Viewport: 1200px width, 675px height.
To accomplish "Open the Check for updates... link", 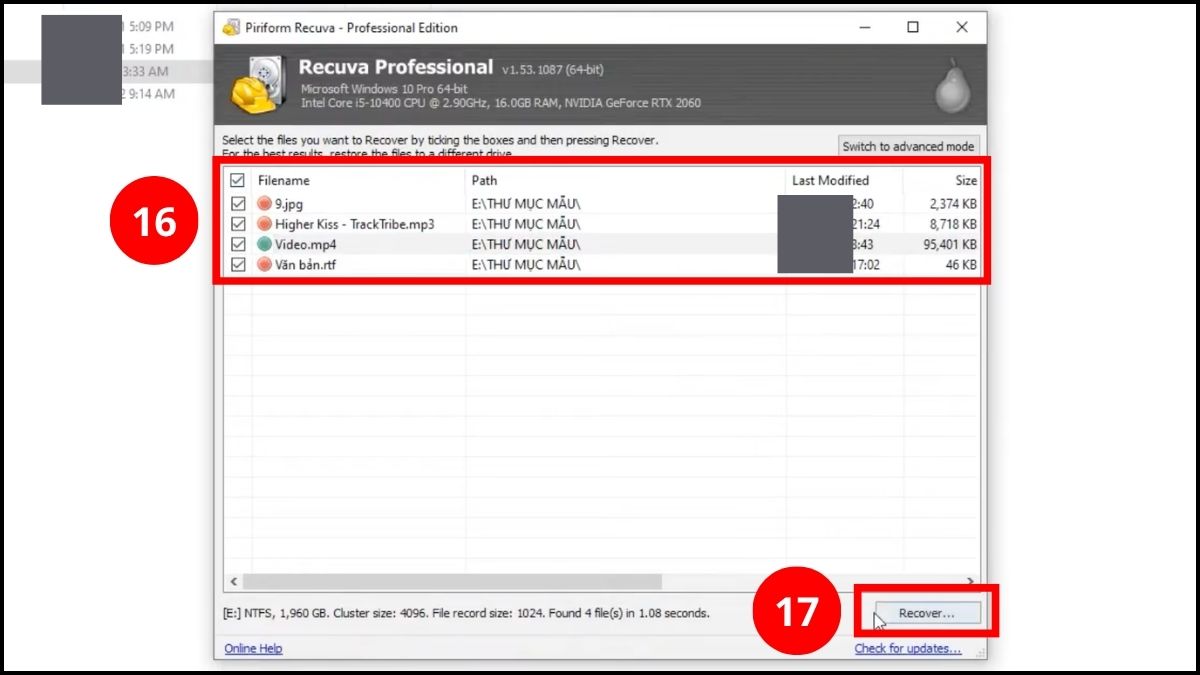I will pos(908,649).
